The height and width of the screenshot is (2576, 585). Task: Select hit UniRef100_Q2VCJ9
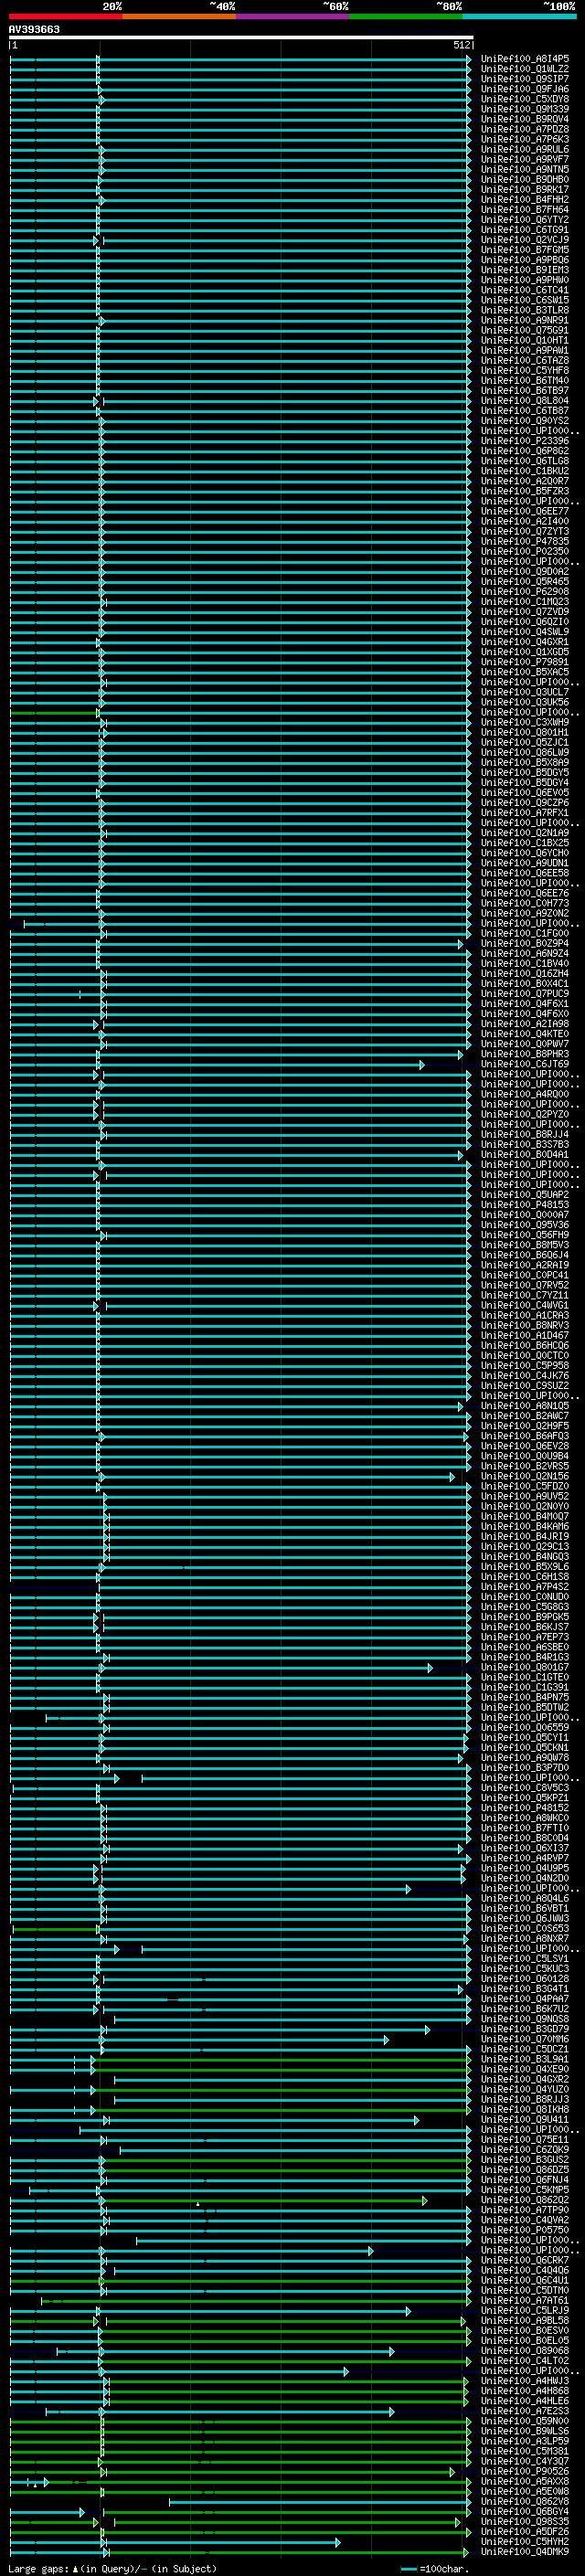525,240
